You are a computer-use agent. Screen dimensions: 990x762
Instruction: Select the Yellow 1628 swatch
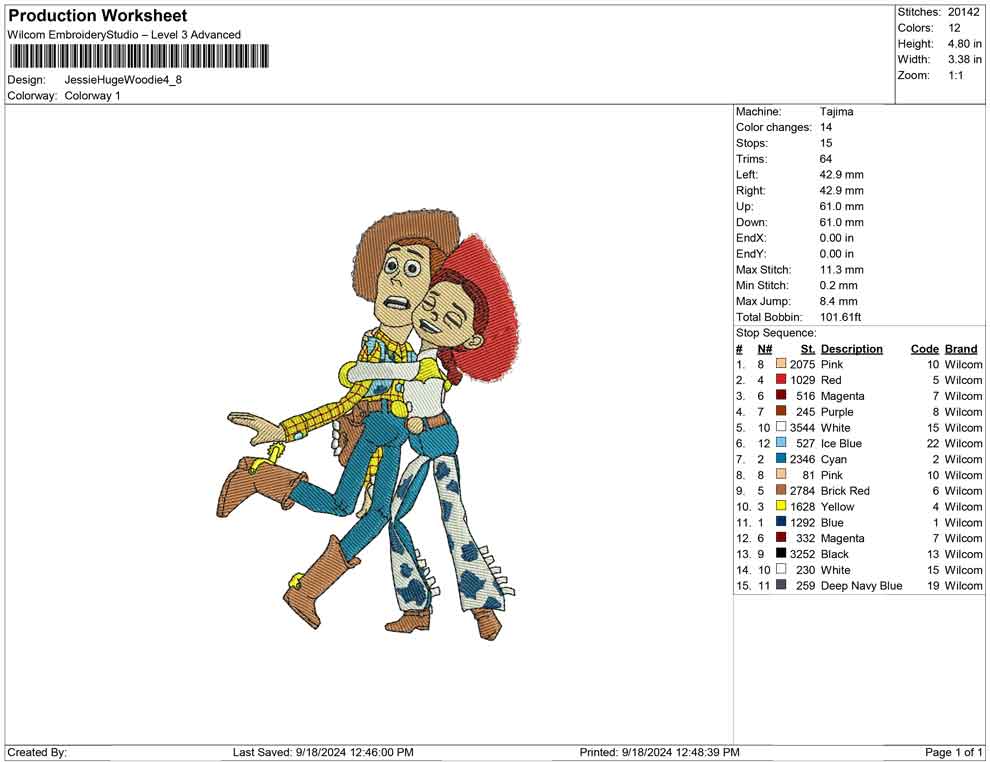pos(781,506)
